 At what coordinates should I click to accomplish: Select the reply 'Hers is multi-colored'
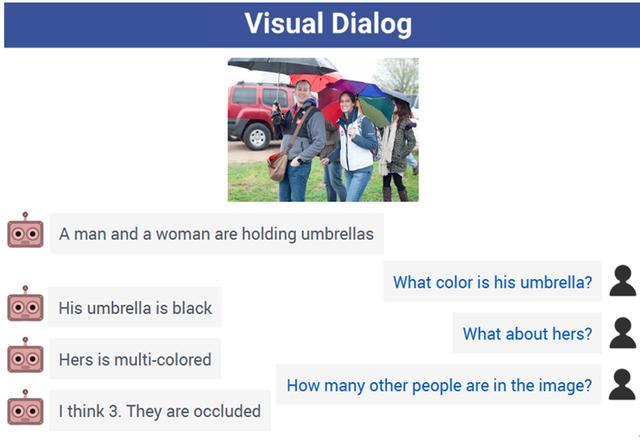click(135, 360)
